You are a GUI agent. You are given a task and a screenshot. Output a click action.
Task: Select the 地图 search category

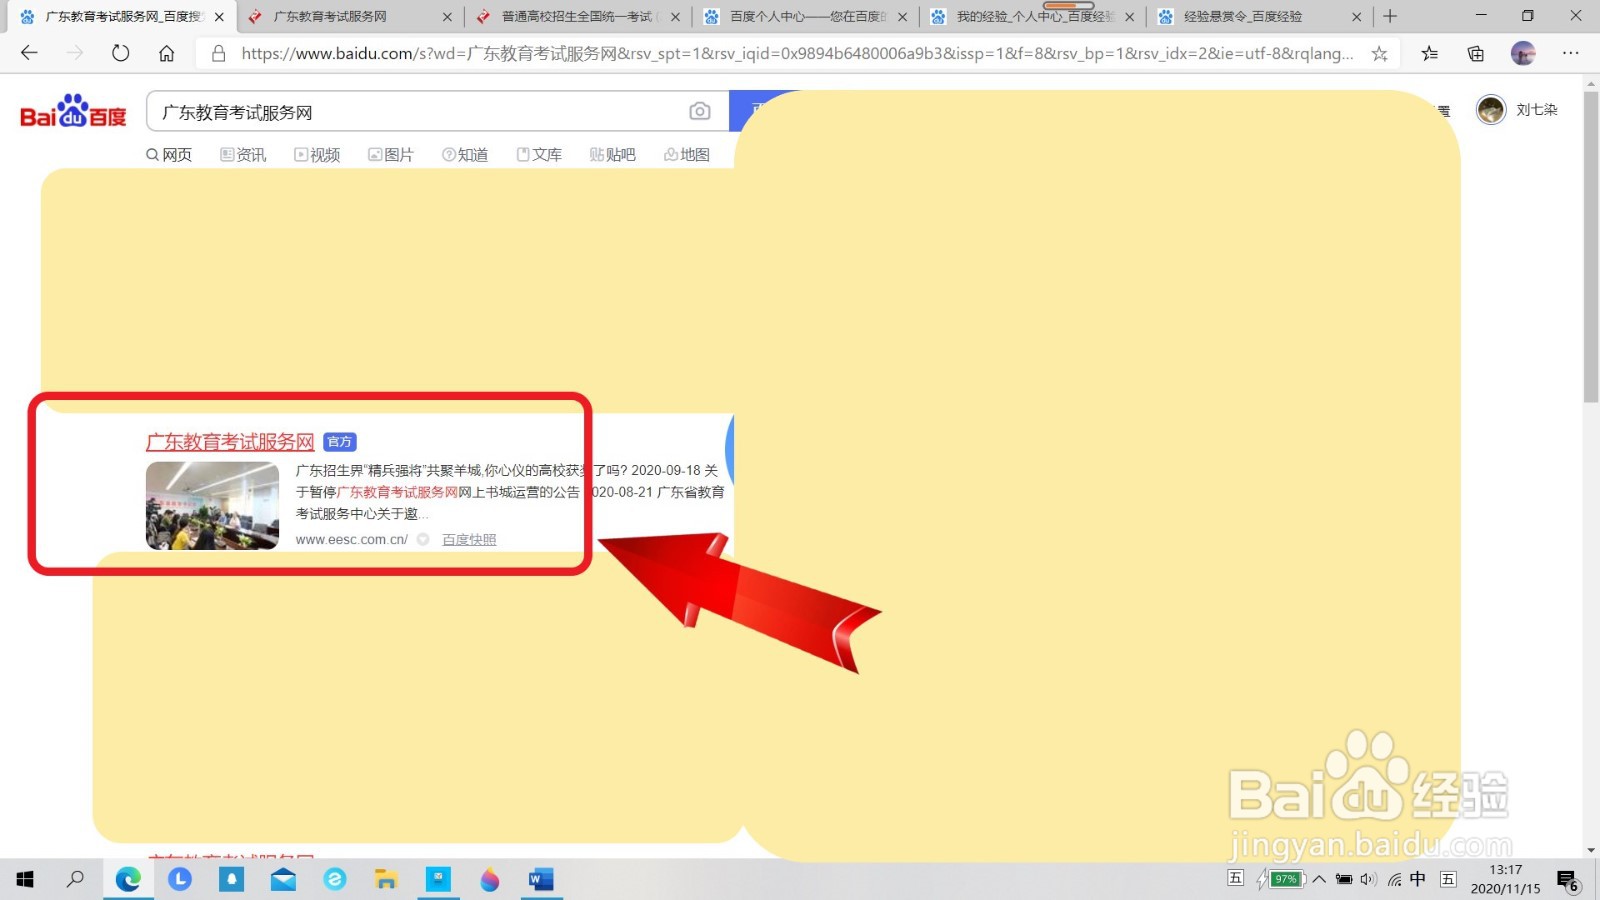point(687,155)
